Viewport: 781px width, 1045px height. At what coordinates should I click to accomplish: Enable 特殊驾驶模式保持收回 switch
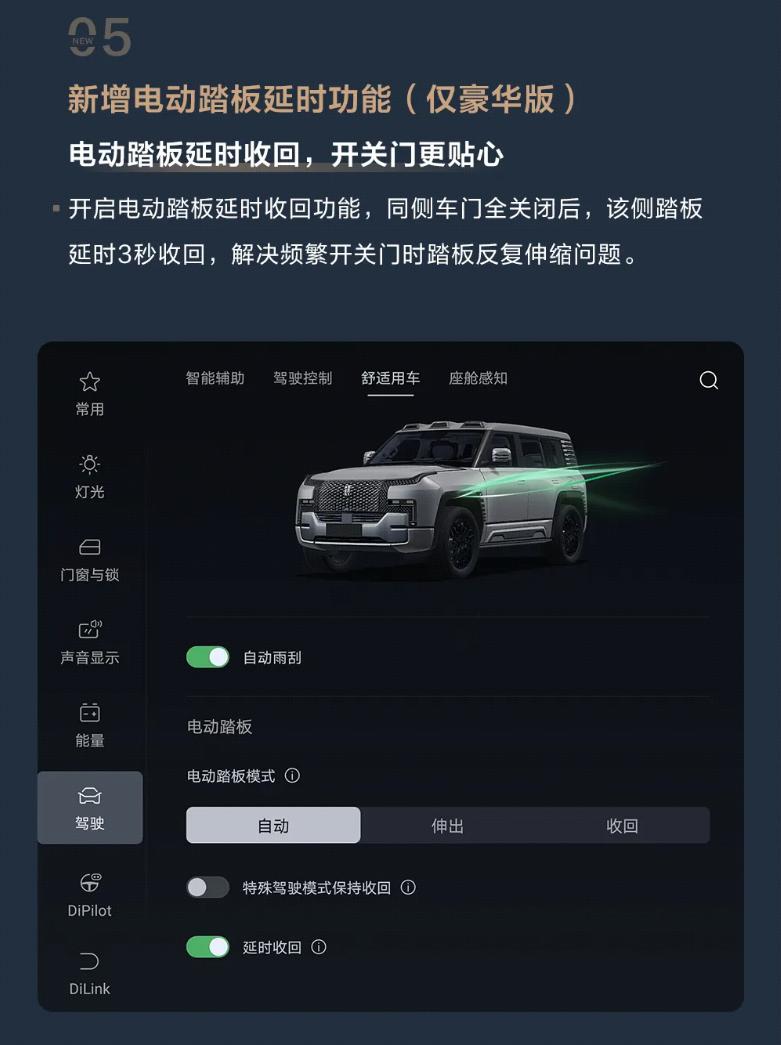[208, 887]
